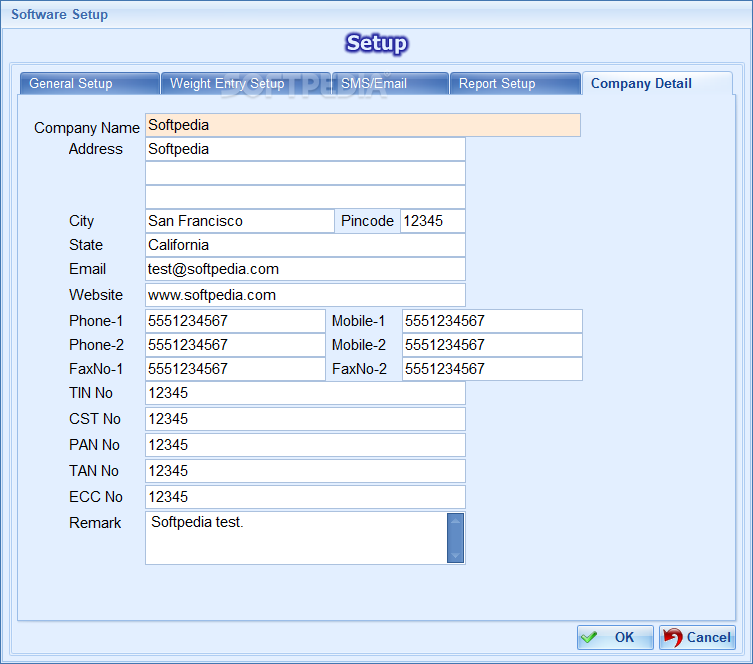
Task: Focus the Mobile-2 number field
Action: click(492, 345)
